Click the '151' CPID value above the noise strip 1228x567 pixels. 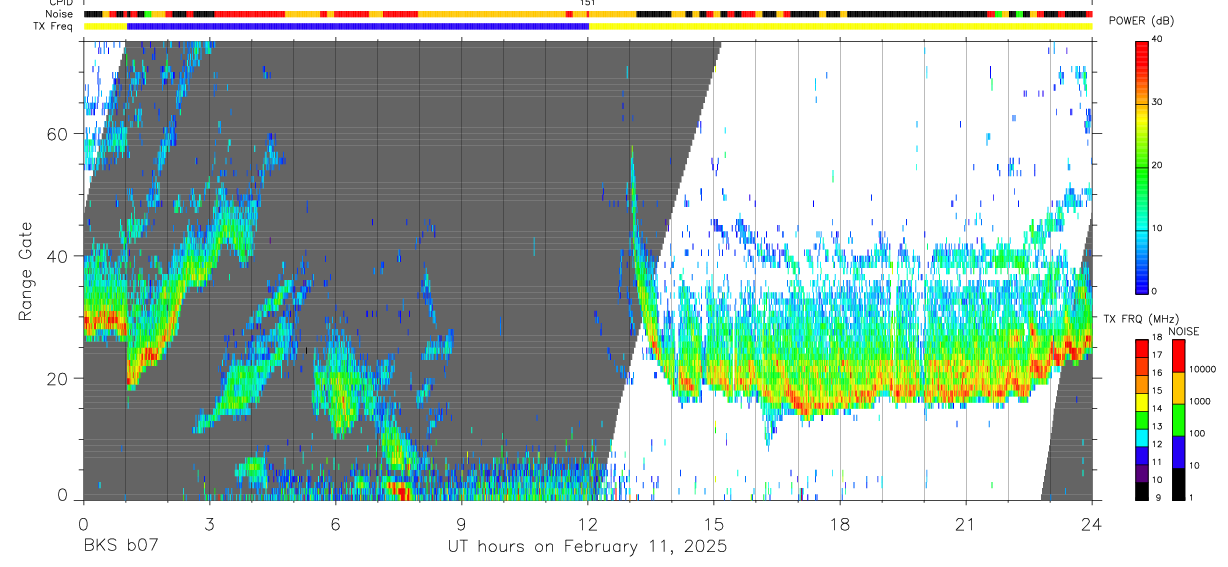pos(588,3)
